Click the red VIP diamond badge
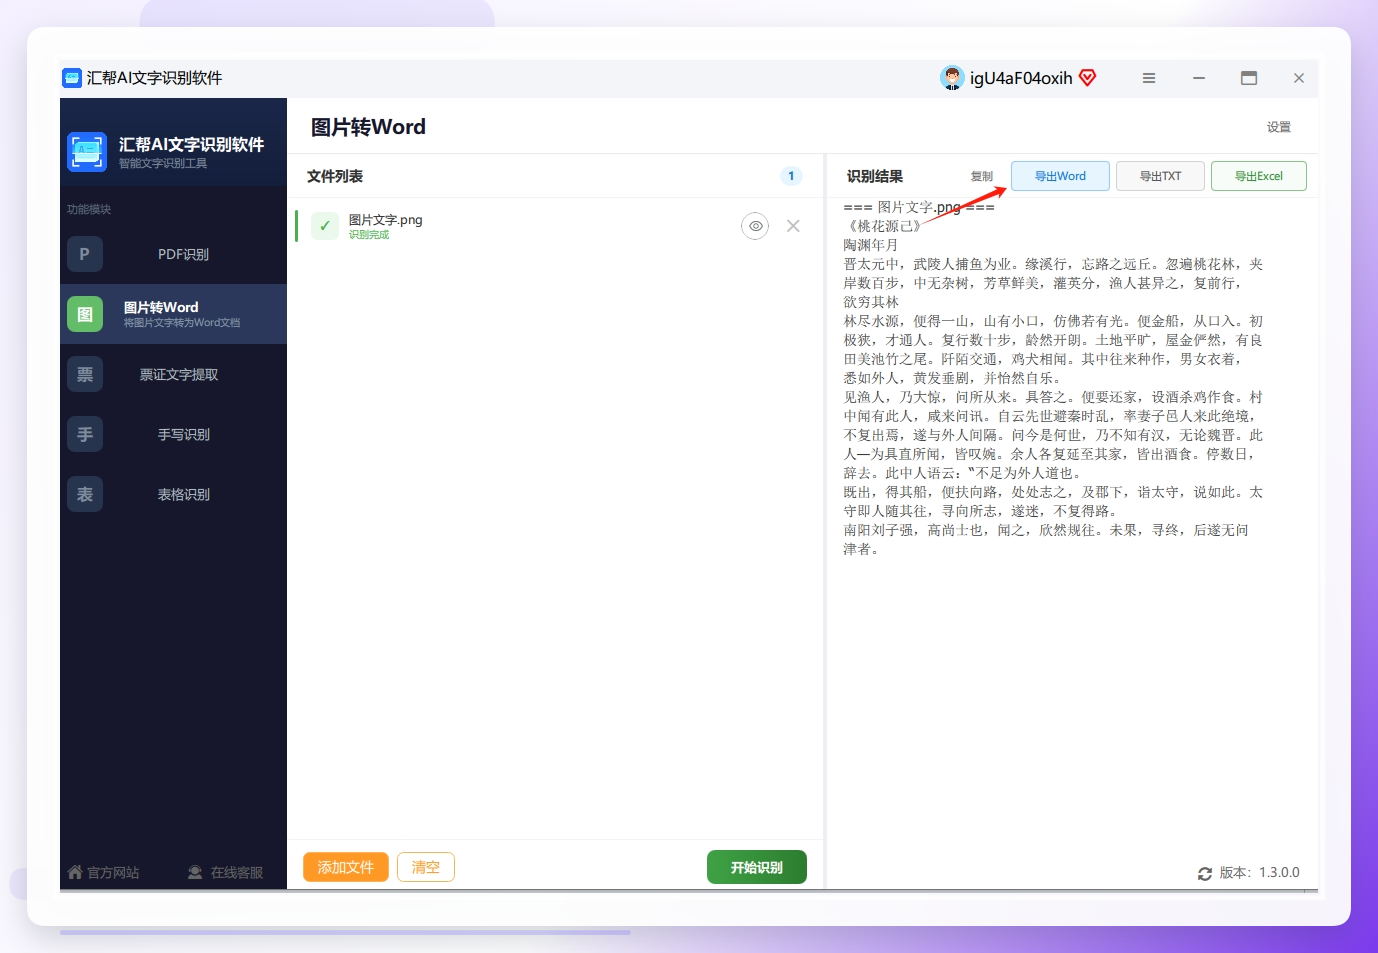The width and height of the screenshot is (1378, 953). pos(1088,78)
